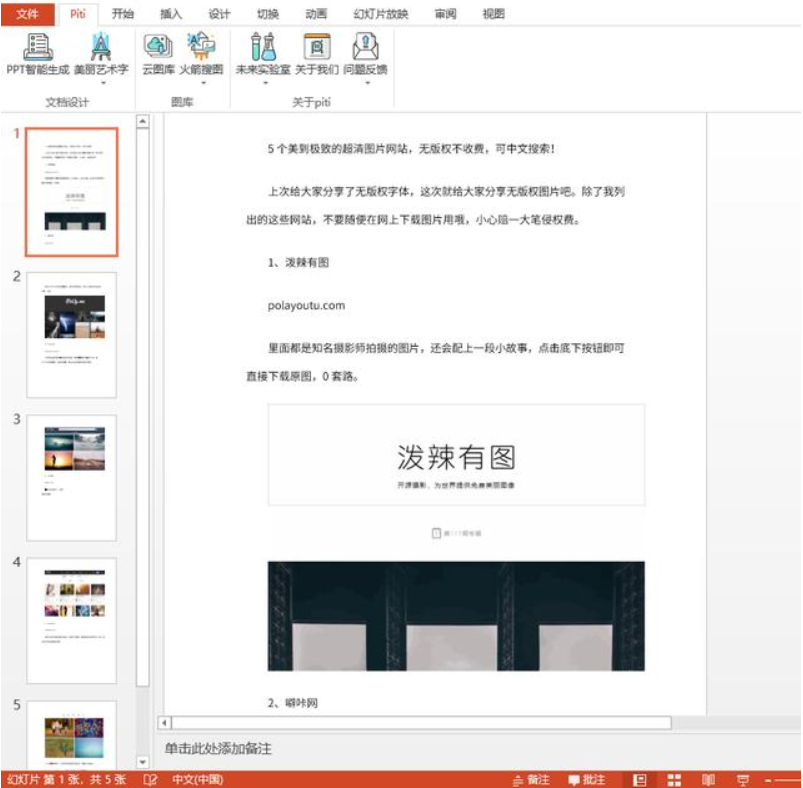Toggle the 批注 comments button in status bar
The image size is (803, 788).
(x=587, y=780)
